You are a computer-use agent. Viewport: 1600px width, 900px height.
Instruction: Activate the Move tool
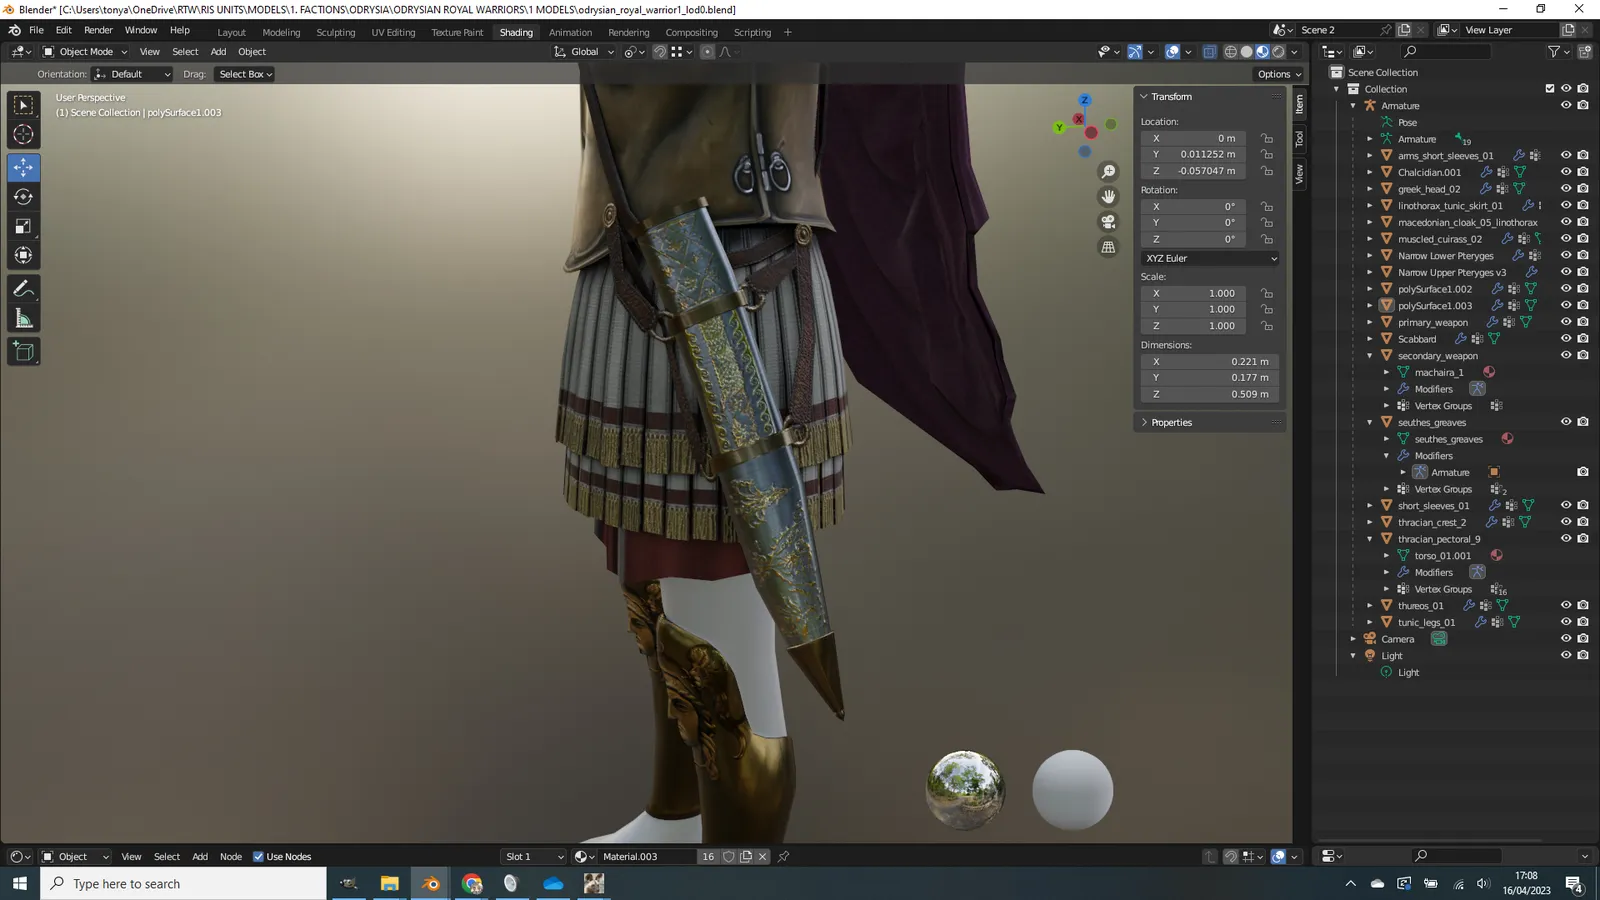tap(23, 167)
